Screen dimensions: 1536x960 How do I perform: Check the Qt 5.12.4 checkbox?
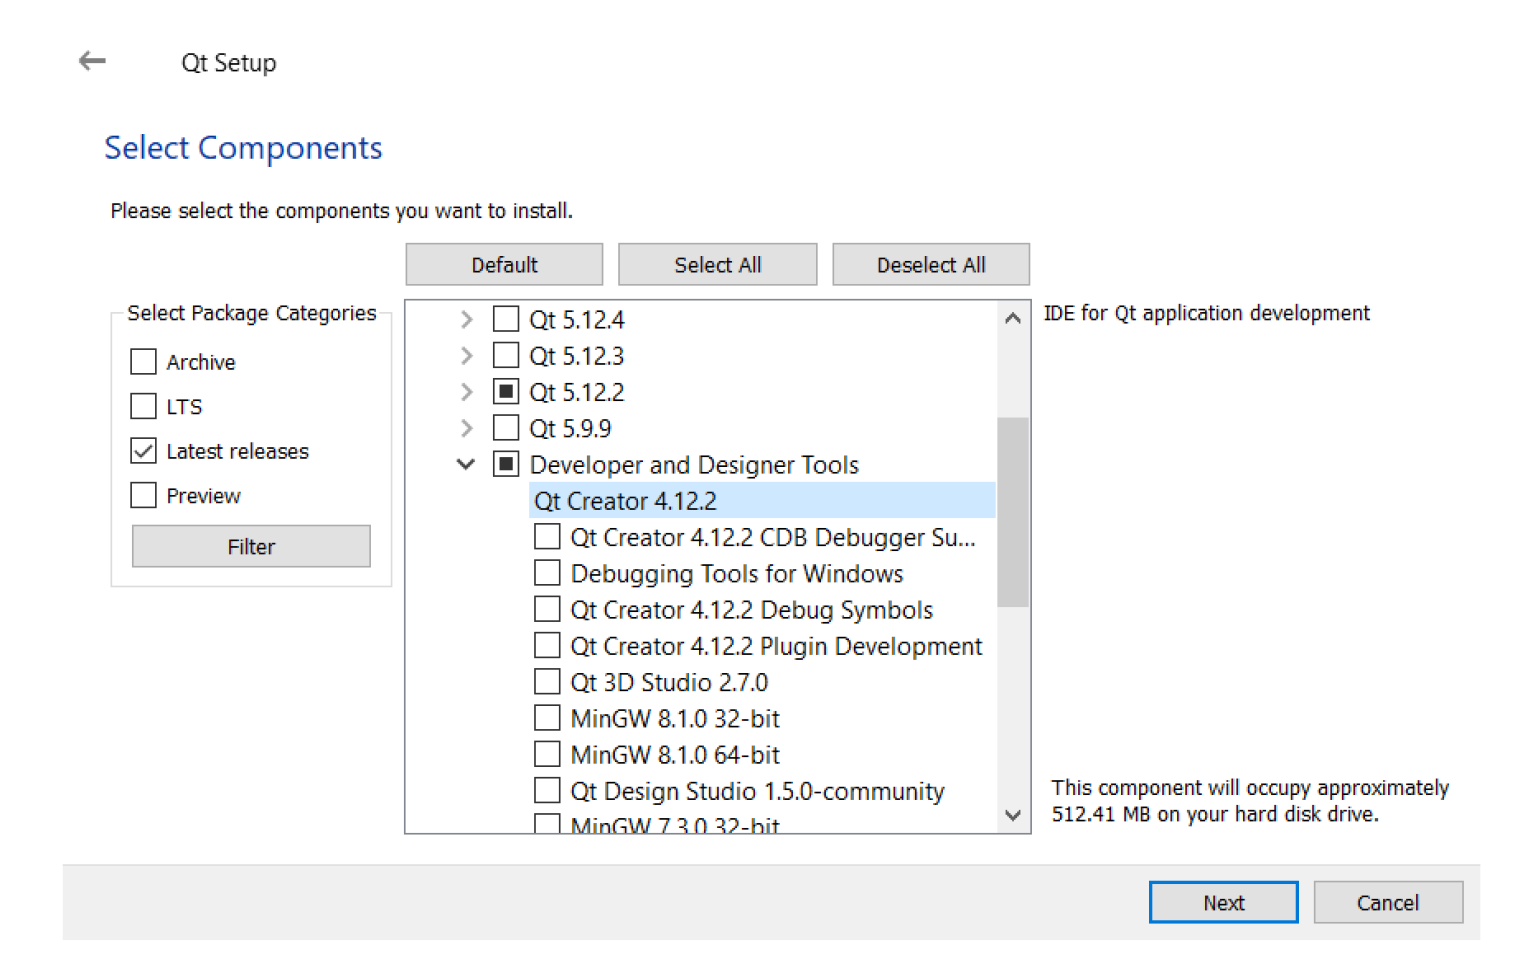point(506,319)
